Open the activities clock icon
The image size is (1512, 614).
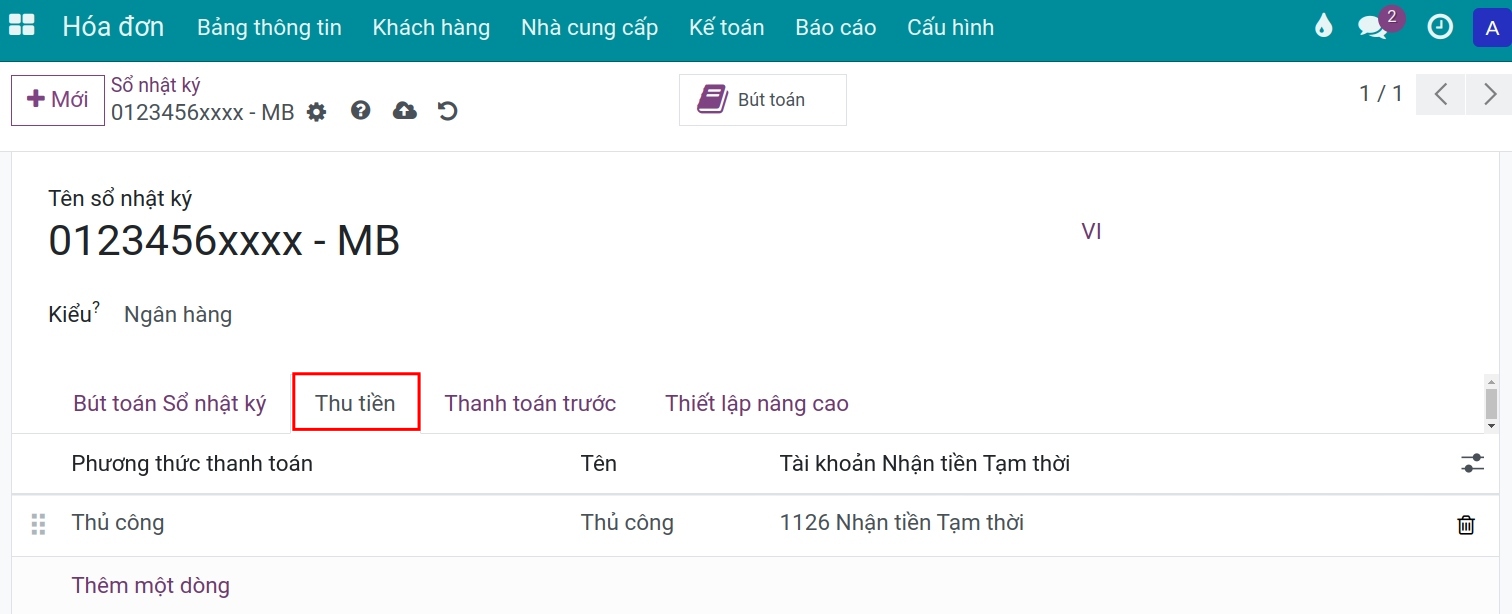click(1440, 27)
